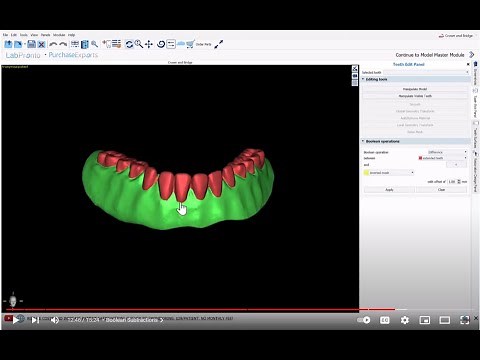Click the plus button in the 'and' row

[456, 165]
